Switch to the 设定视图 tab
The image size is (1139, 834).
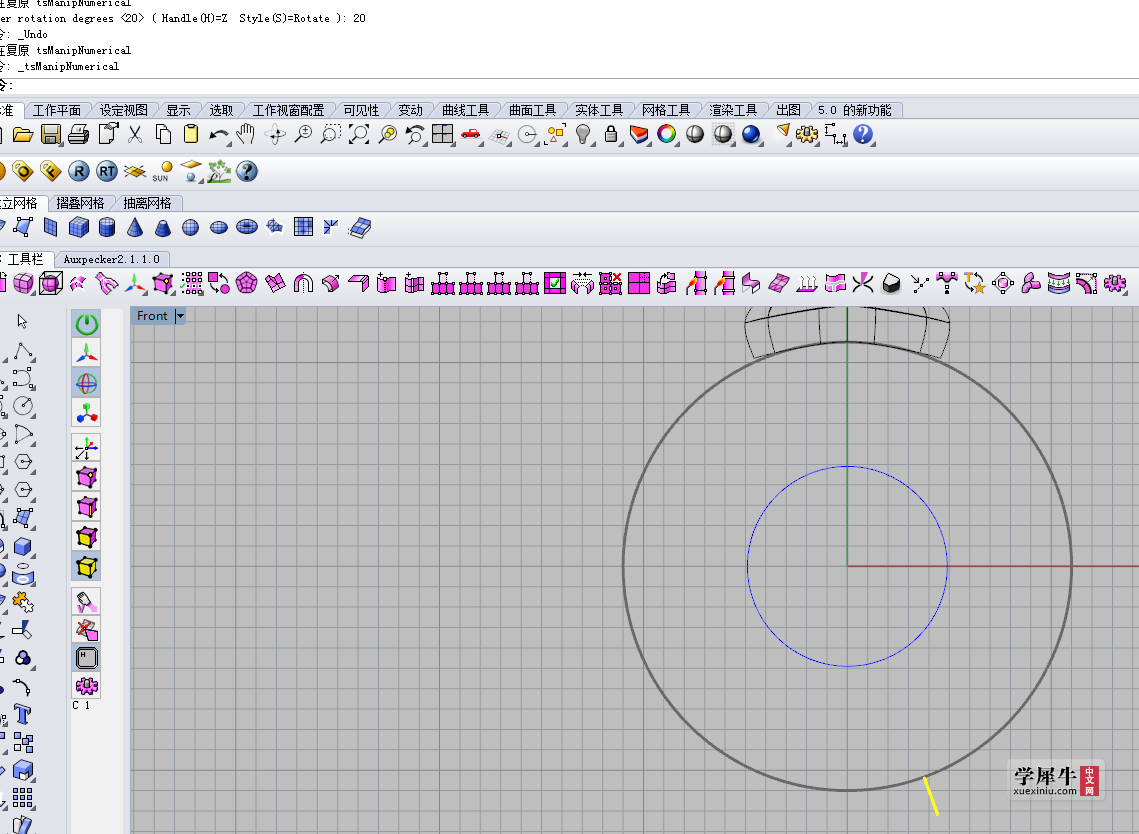pos(123,110)
